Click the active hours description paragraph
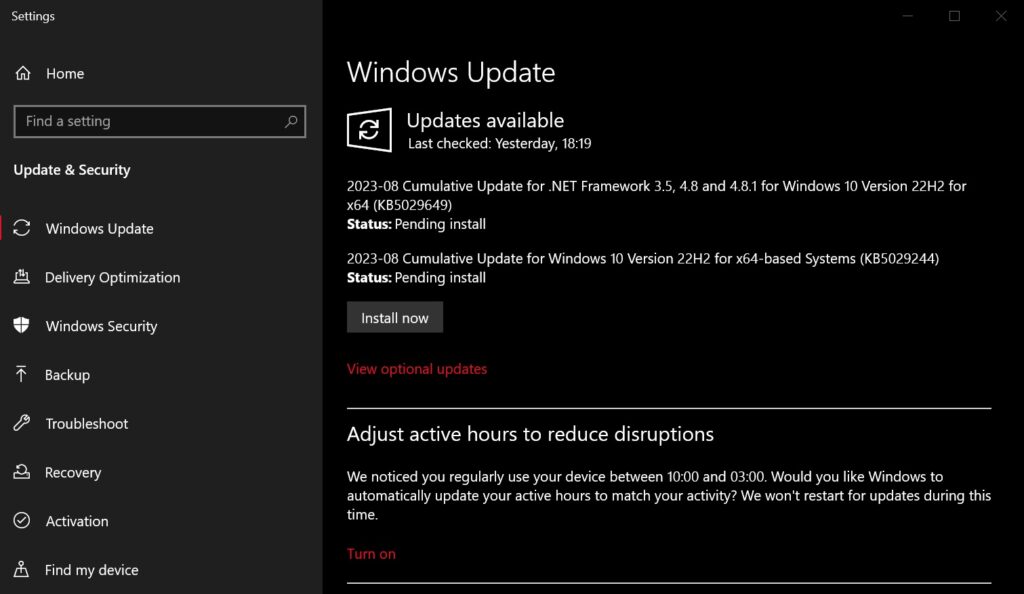 click(x=669, y=495)
